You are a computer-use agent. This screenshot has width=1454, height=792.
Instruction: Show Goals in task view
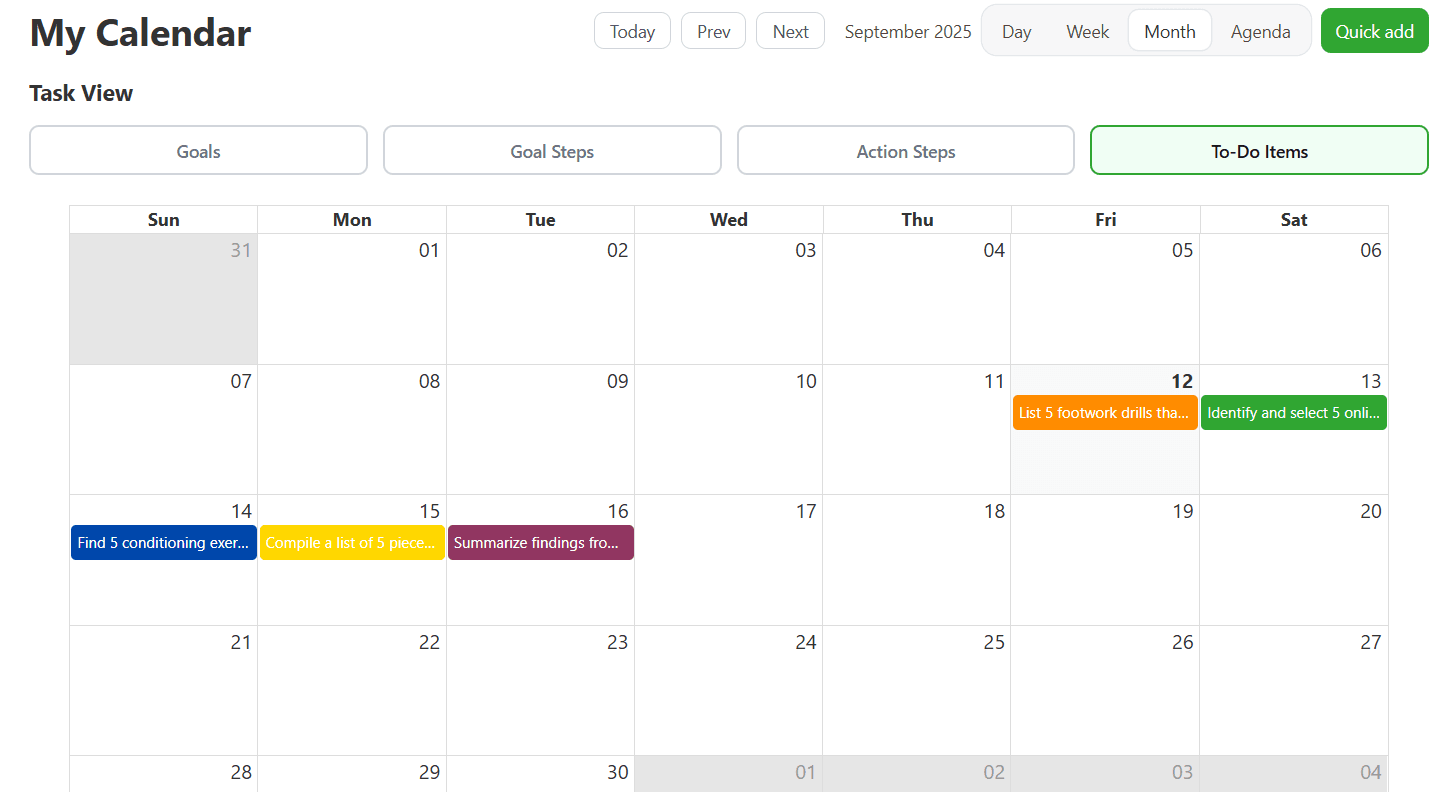(198, 151)
